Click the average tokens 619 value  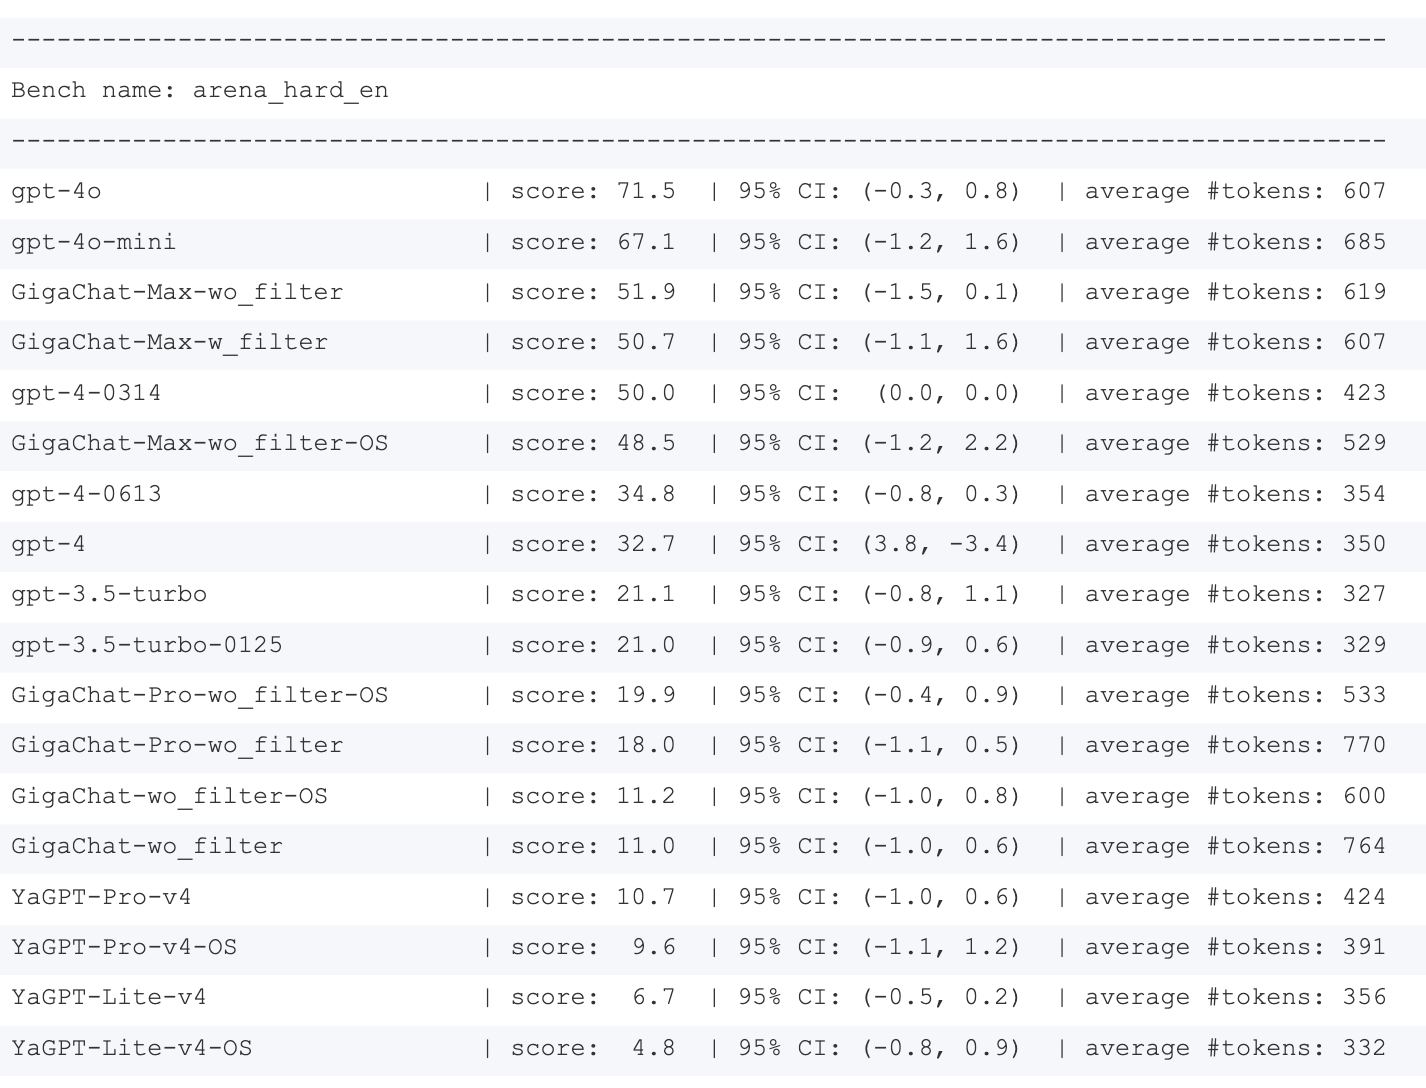[x=1364, y=292]
